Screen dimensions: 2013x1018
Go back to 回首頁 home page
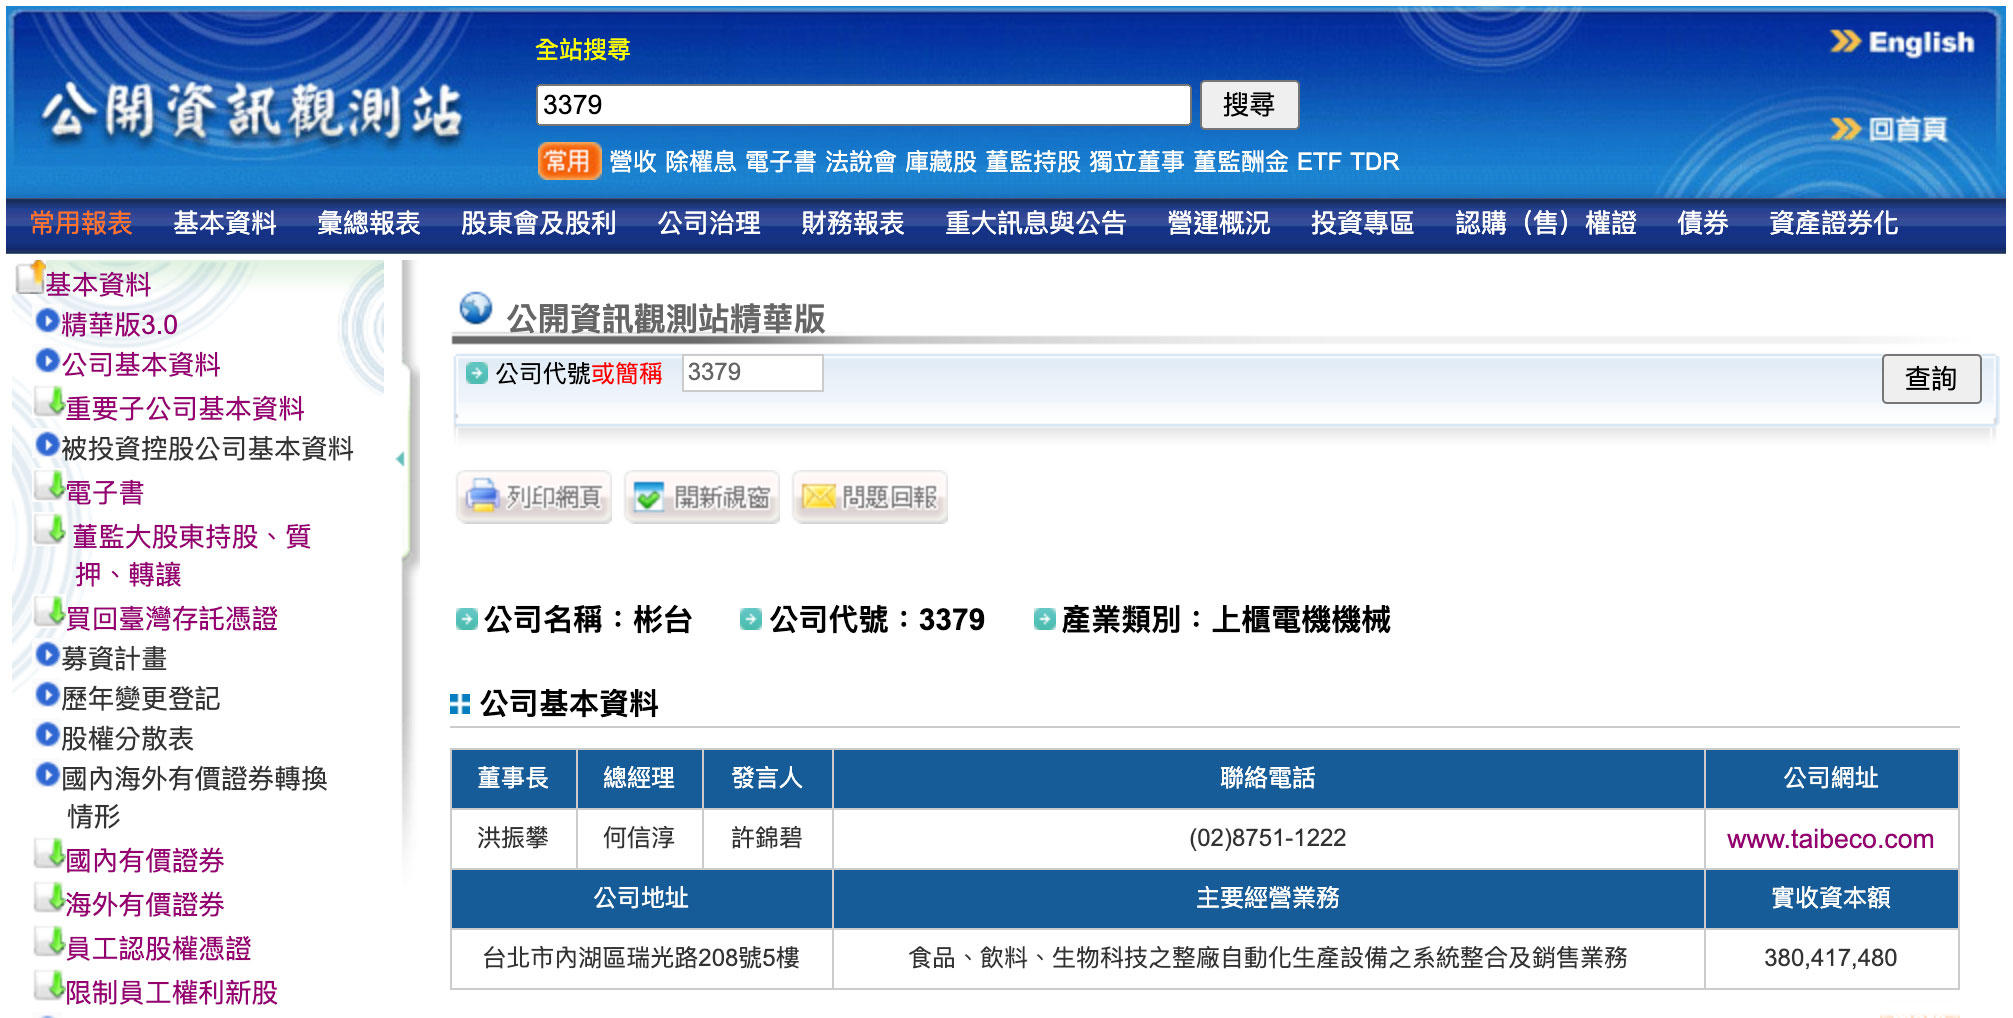[x=1889, y=129]
